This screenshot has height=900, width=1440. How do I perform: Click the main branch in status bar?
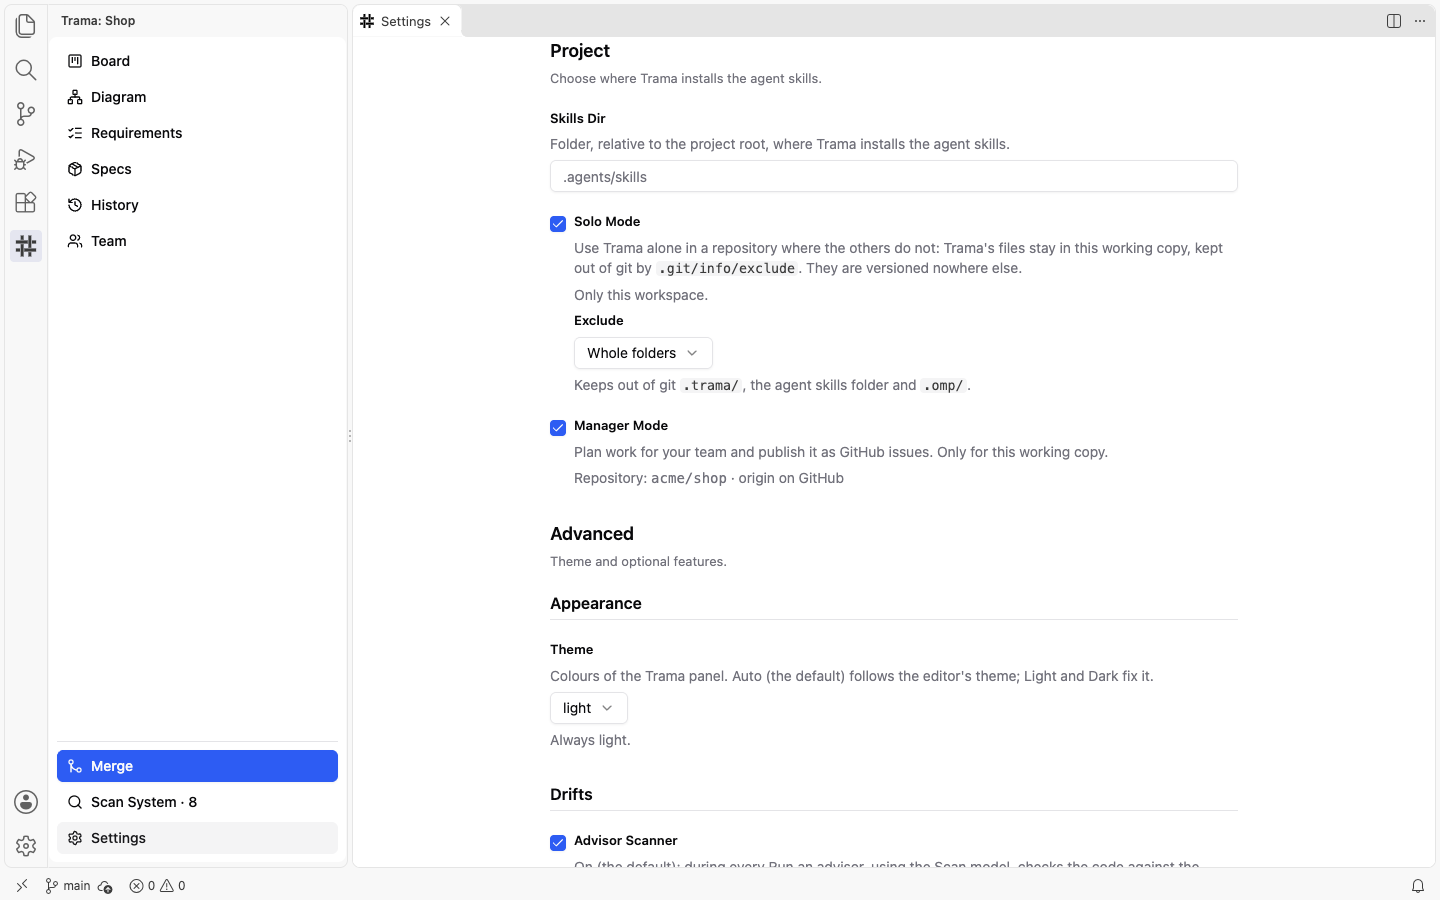(68, 886)
